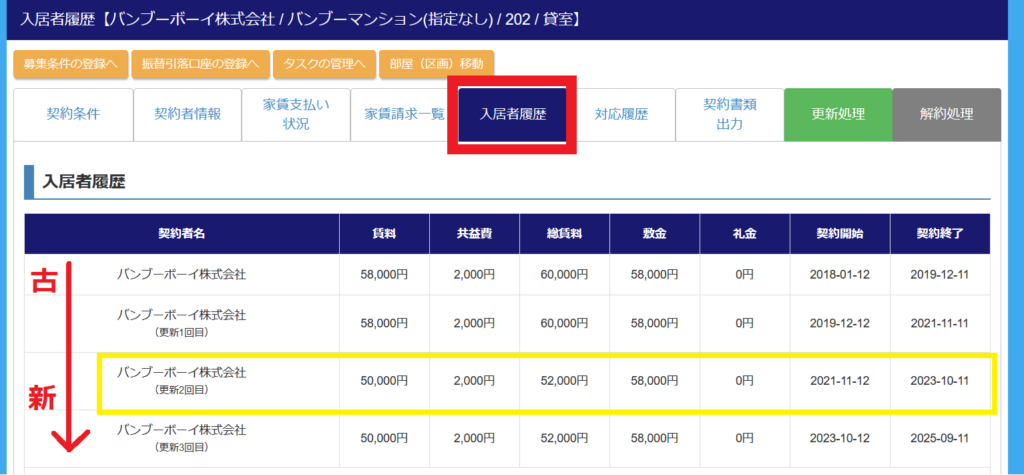Click 58,000円 deposit in 更新1回目 row
The height and width of the screenshot is (475, 1024).
tap(654, 323)
